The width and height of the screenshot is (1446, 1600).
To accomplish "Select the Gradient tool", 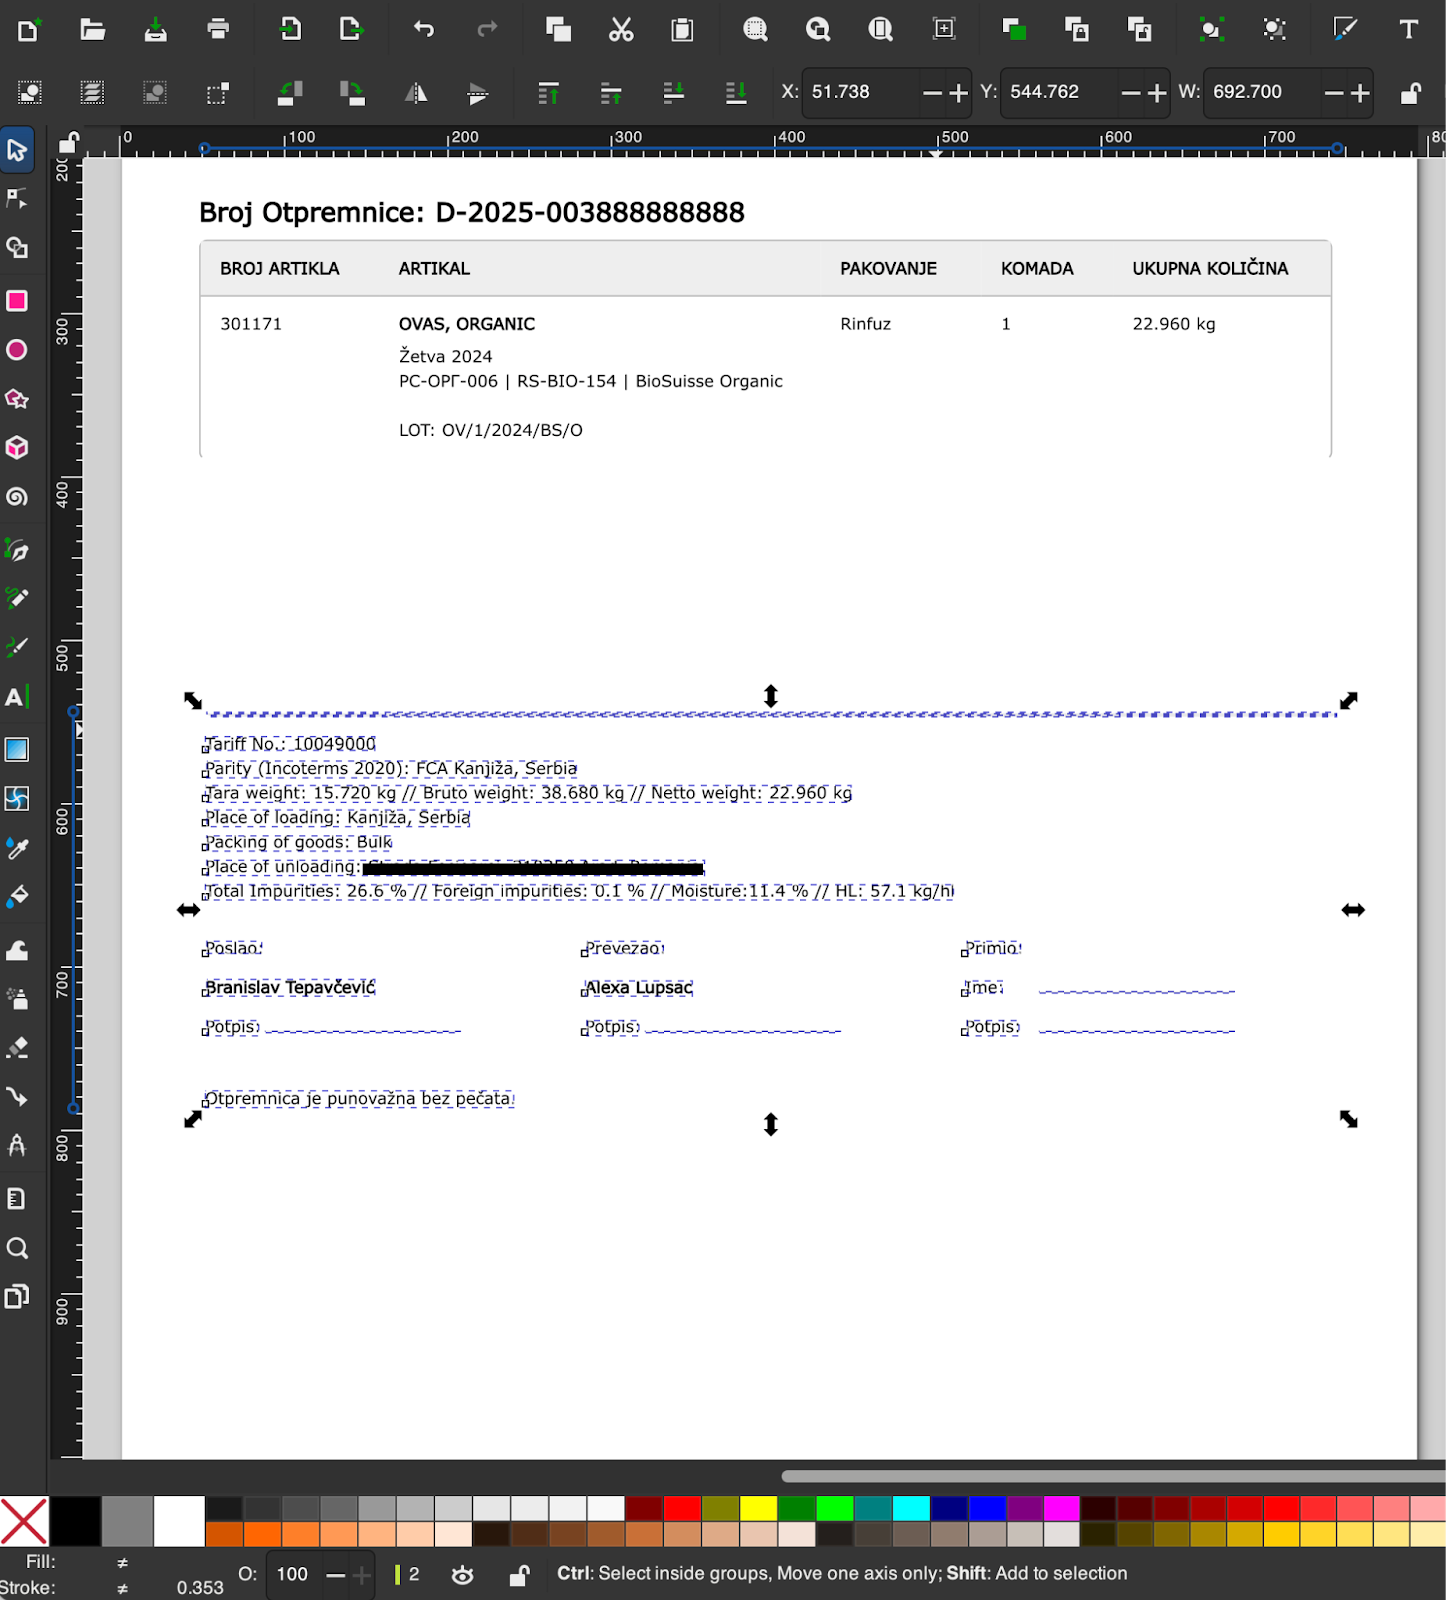I will pyautogui.click(x=17, y=749).
